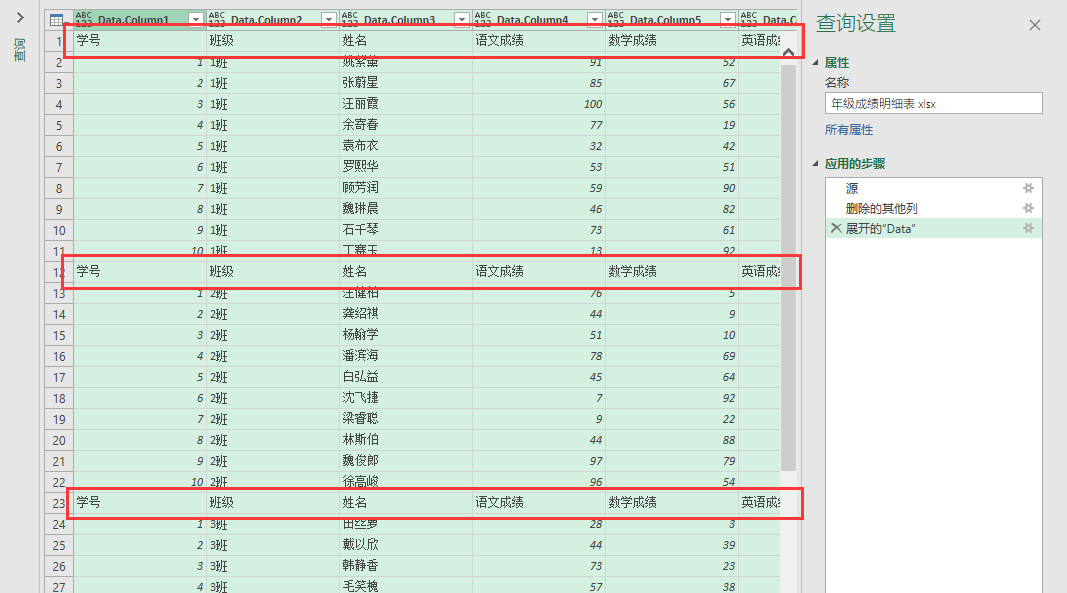The image size is (1067, 593).
Task: Click the 名称 query name field
Action: 933,103
